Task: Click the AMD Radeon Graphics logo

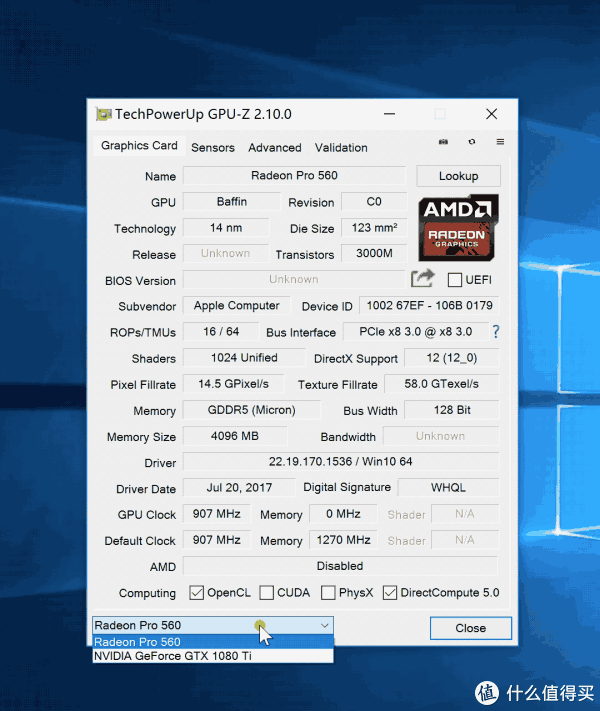Action: 458,227
